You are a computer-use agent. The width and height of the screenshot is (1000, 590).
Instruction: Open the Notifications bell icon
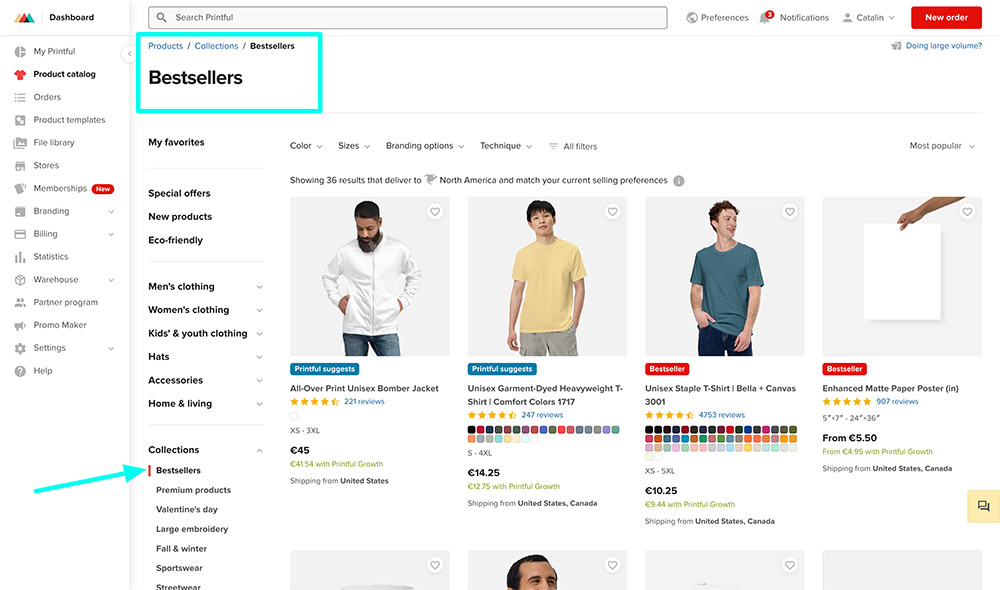point(765,17)
